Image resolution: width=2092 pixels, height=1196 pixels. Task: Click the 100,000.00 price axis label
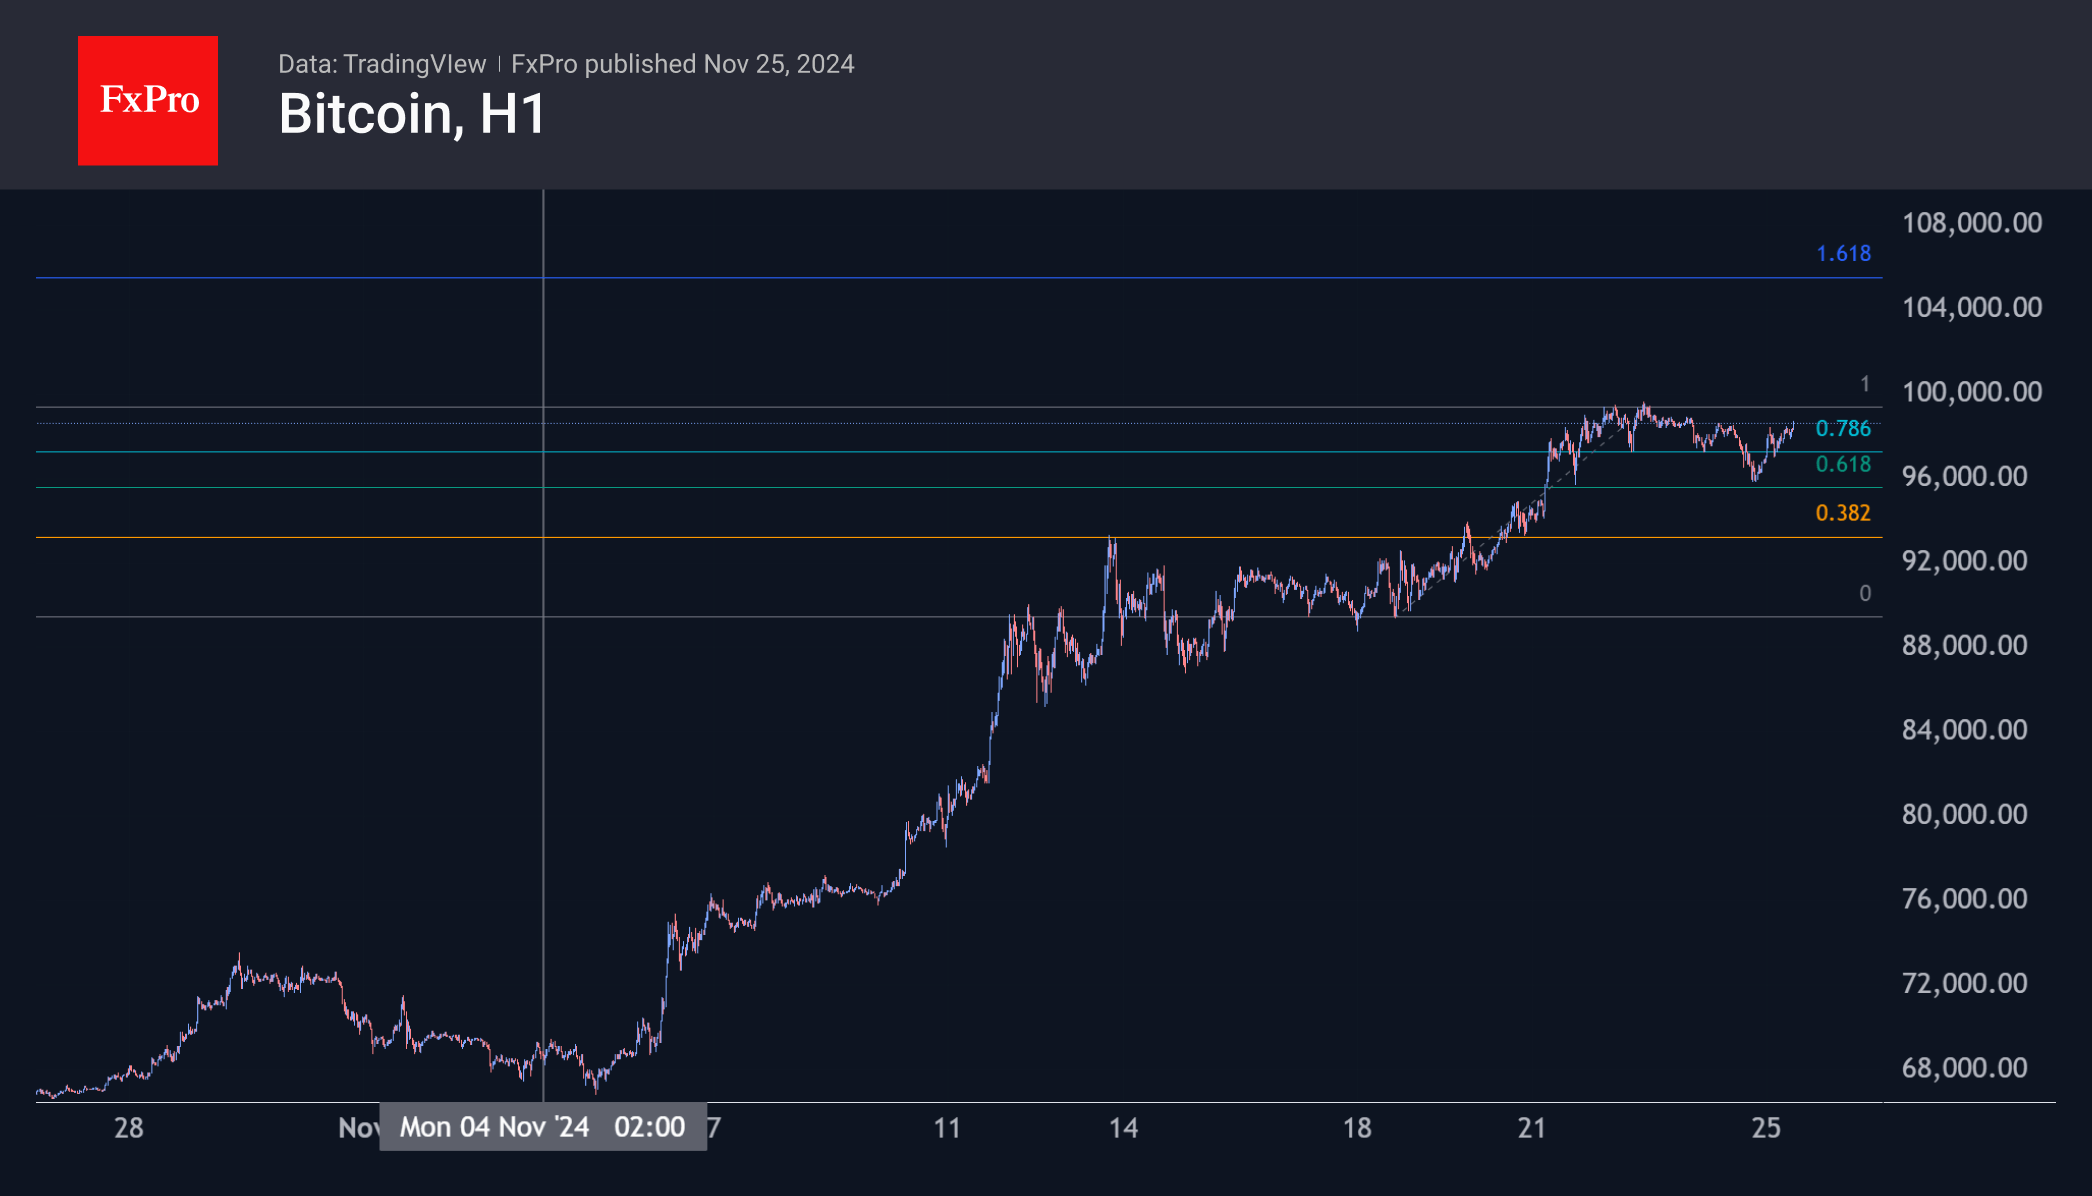tap(1971, 392)
